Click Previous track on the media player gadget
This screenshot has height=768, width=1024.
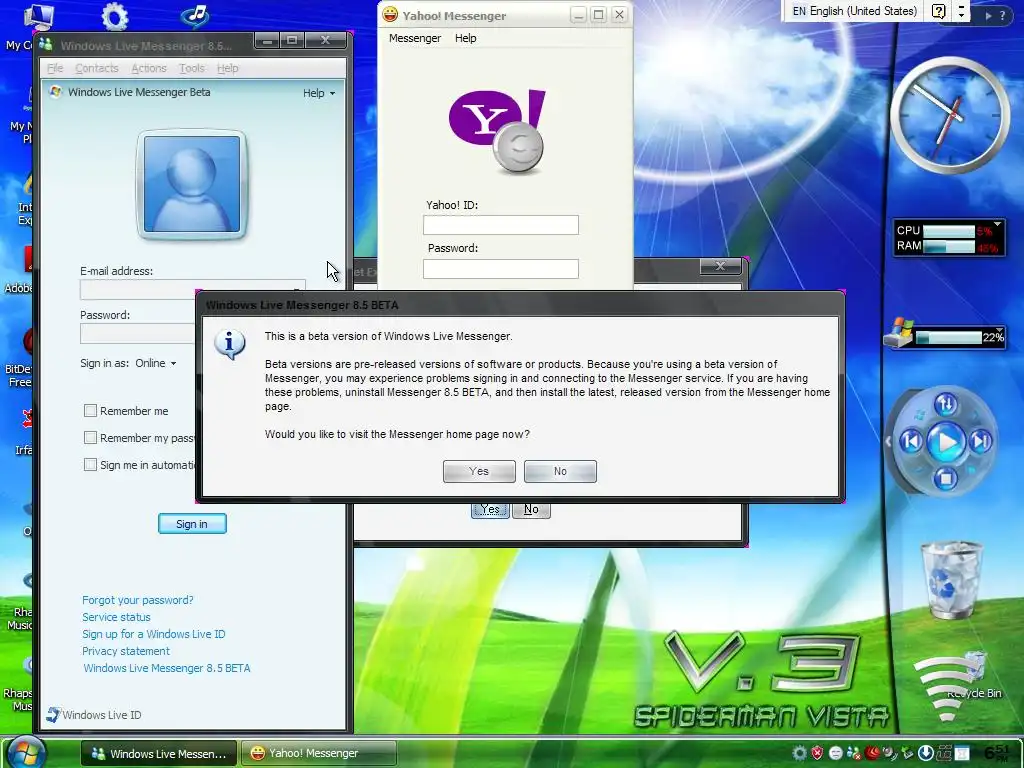pyautogui.click(x=911, y=442)
